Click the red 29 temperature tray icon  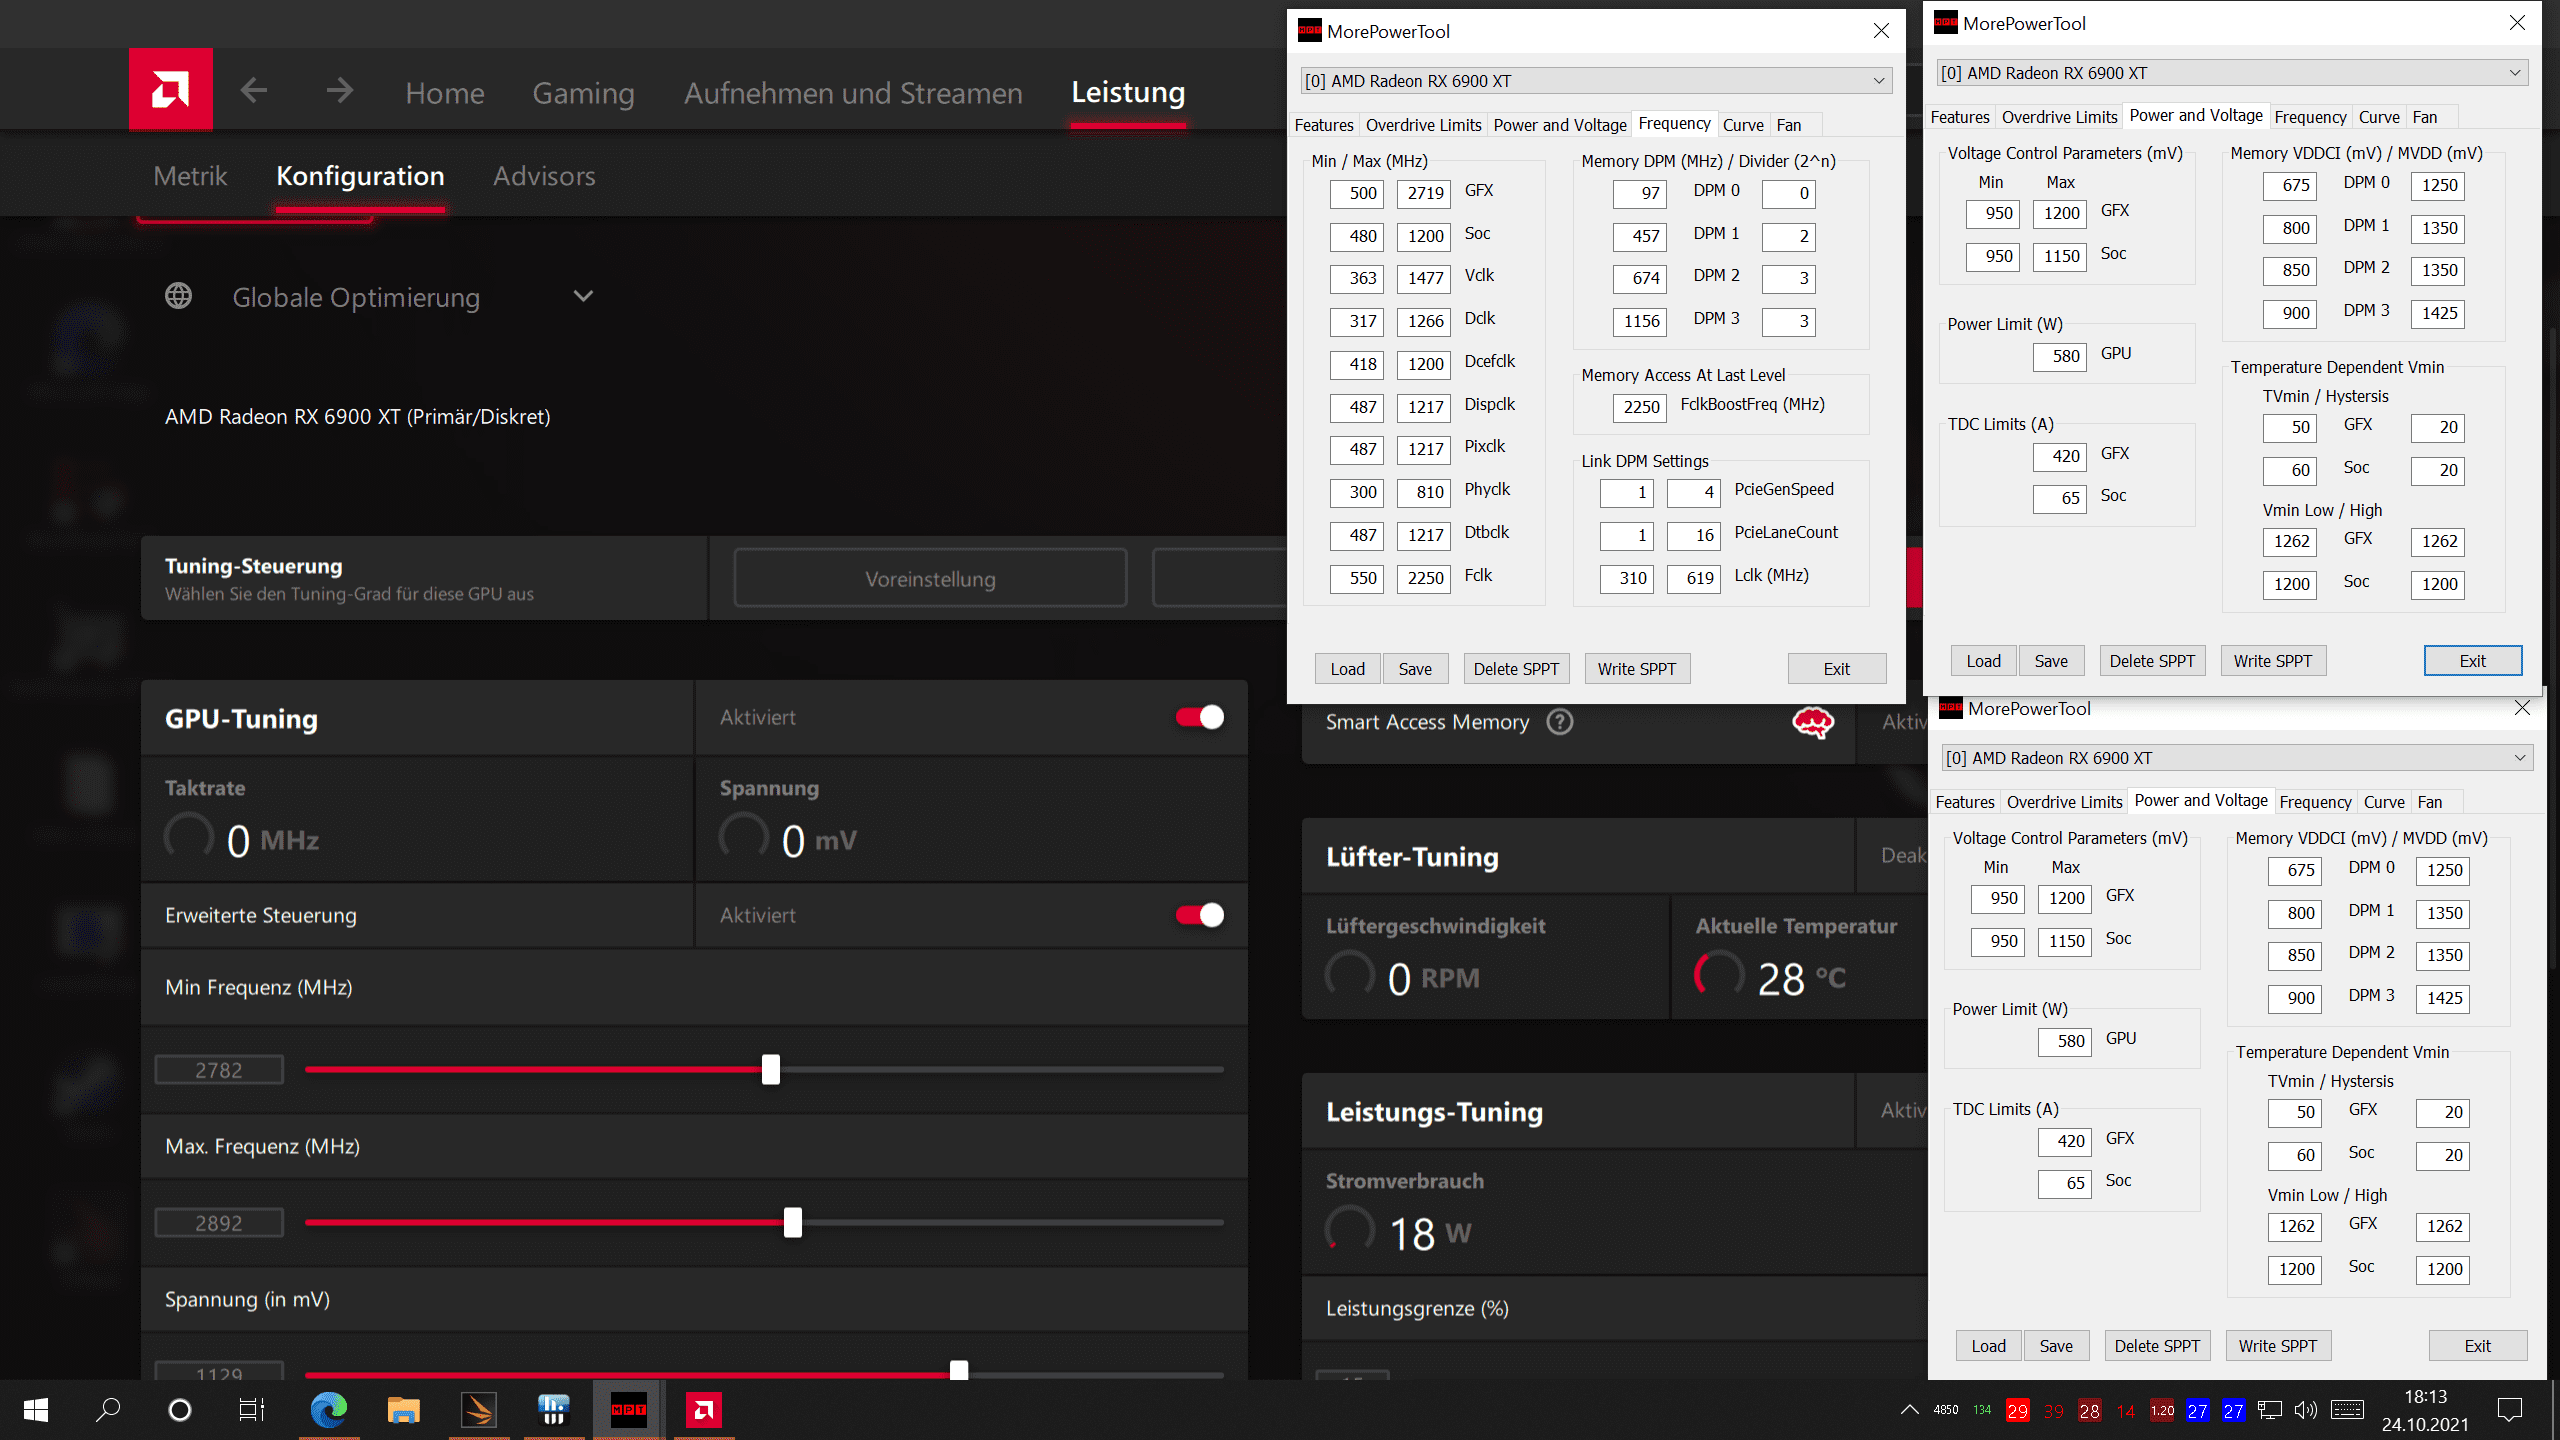coord(2017,1411)
